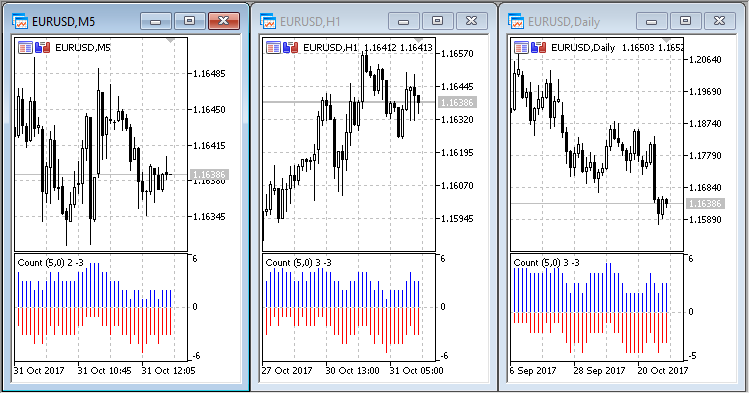Click the '30 Oct 13:00' time label
750x394 pixels.
(352, 371)
